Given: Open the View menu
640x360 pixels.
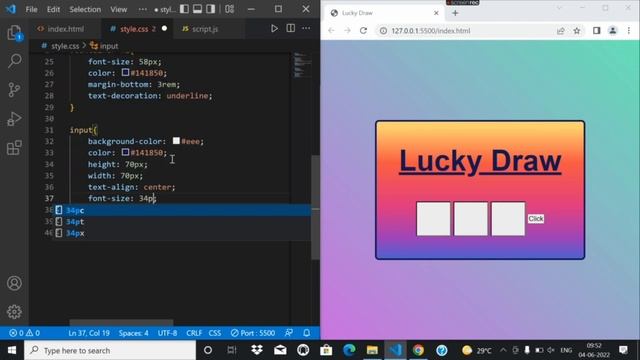Looking at the screenshot, I should coord(118,9).
